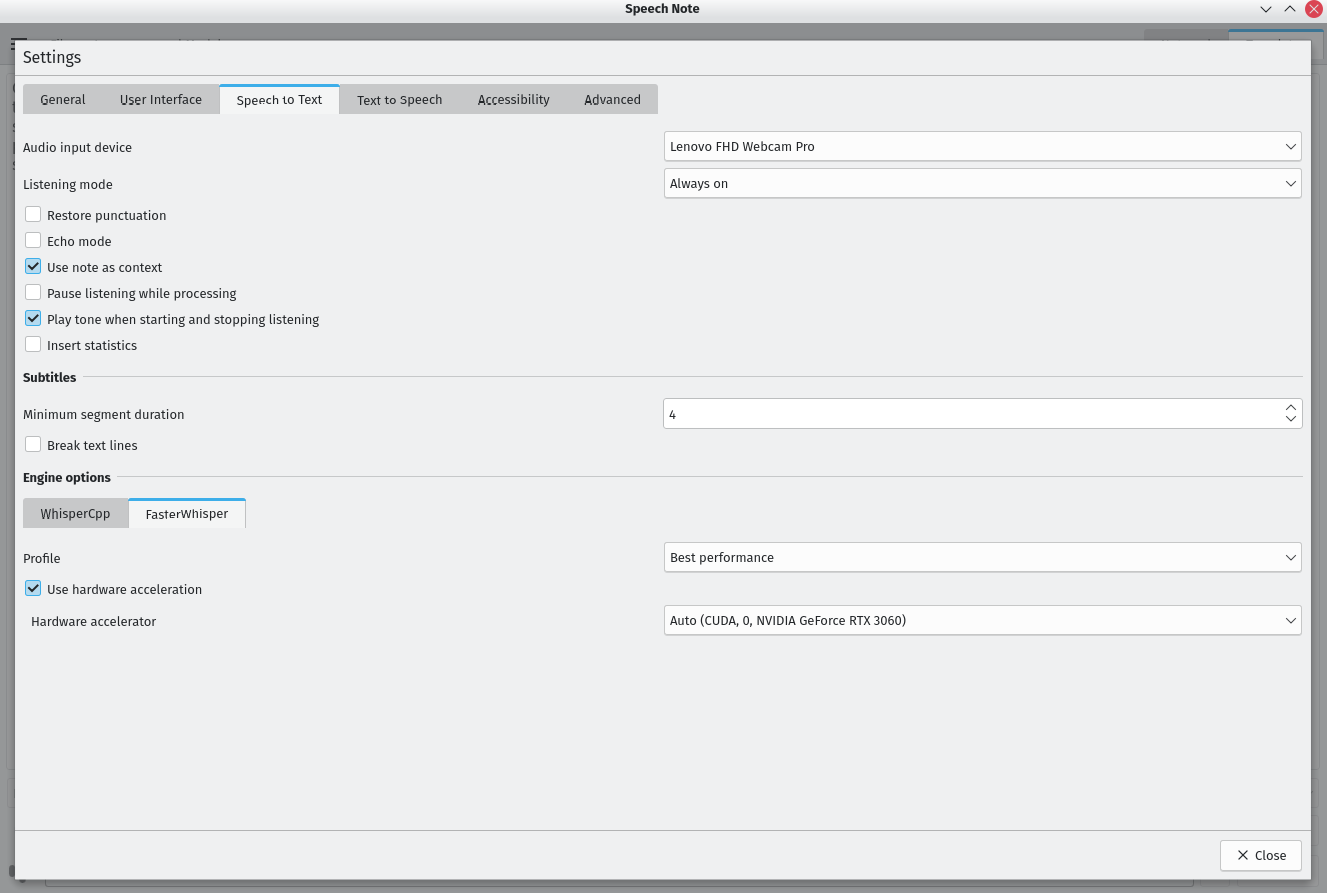Click the Settings dialog title

pyautogui.click(x=52, y=57)
